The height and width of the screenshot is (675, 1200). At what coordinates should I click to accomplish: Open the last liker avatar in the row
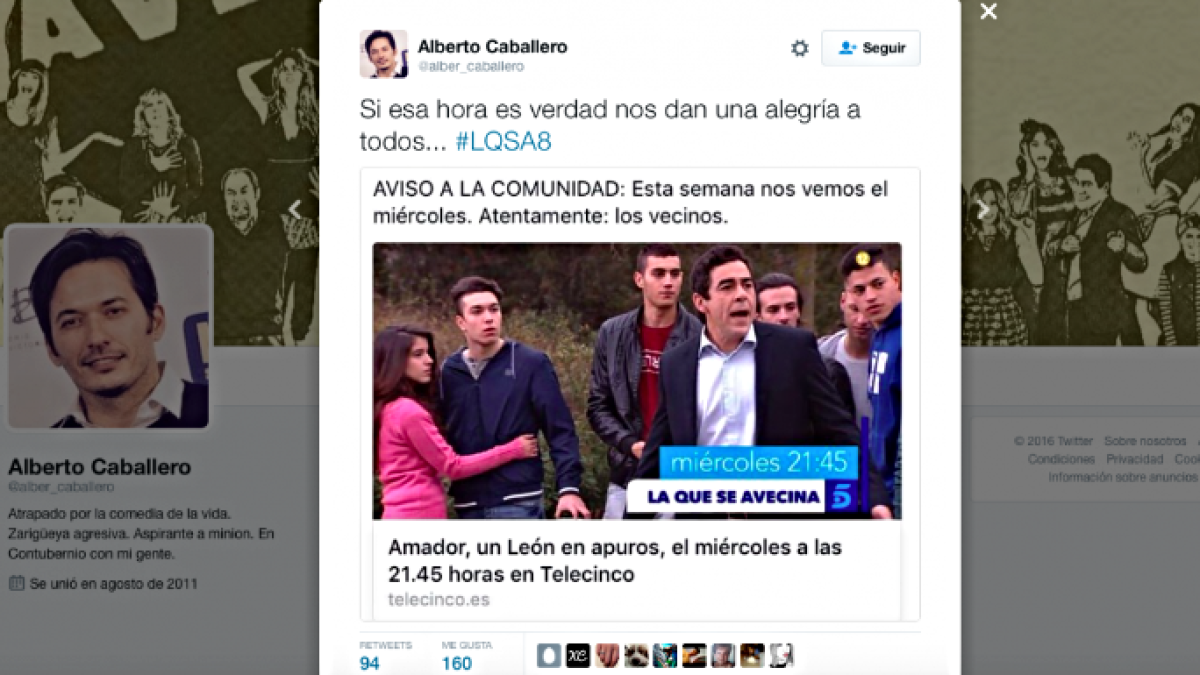(x=781, y=655)
